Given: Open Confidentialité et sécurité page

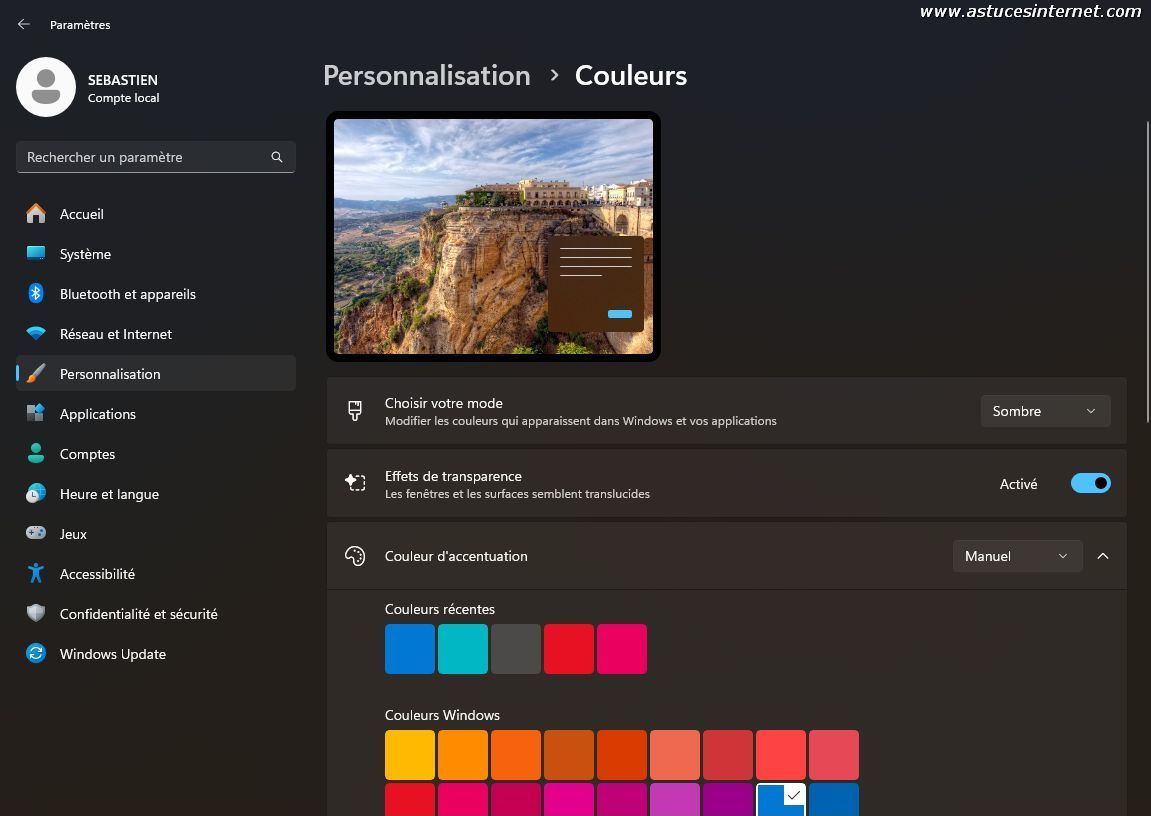Looking at the screenshot, I should 156,613.
